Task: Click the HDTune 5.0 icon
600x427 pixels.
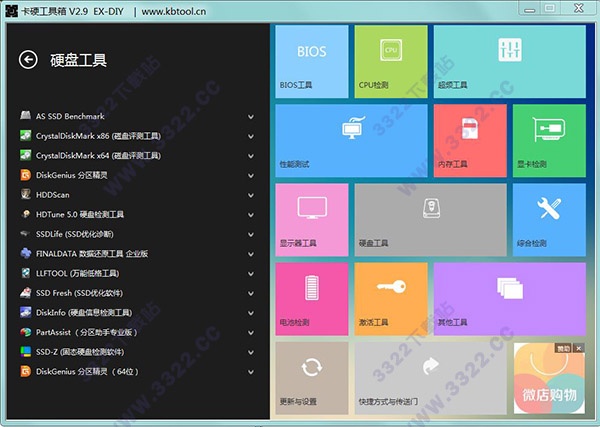Action: pos(26,214)
